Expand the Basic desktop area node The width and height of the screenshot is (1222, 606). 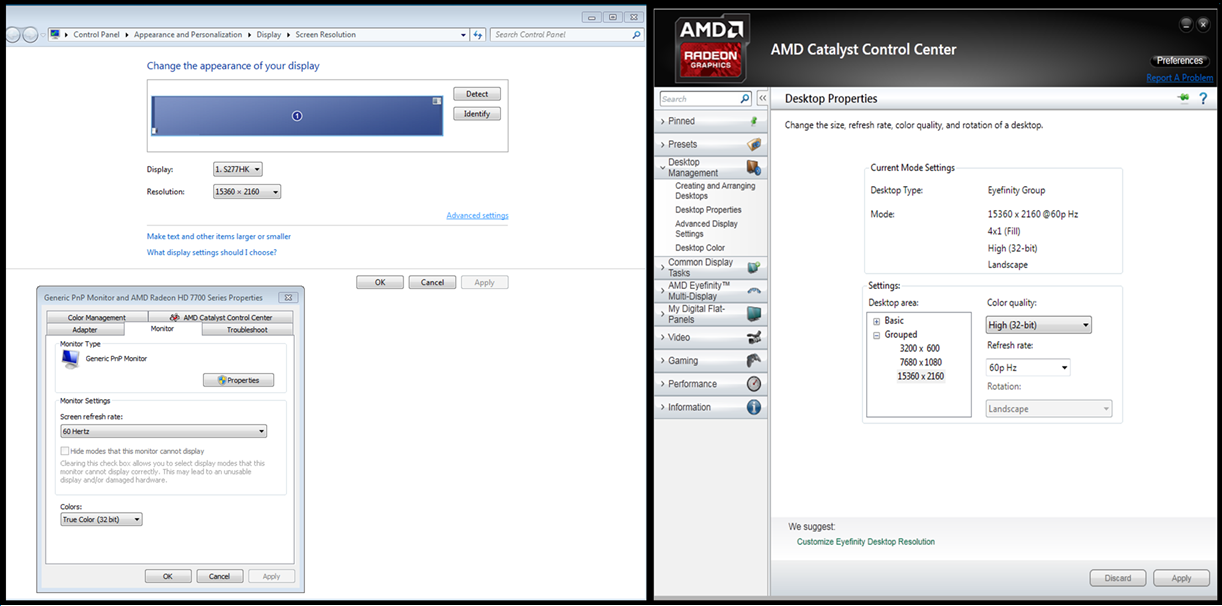click(877, 321)
